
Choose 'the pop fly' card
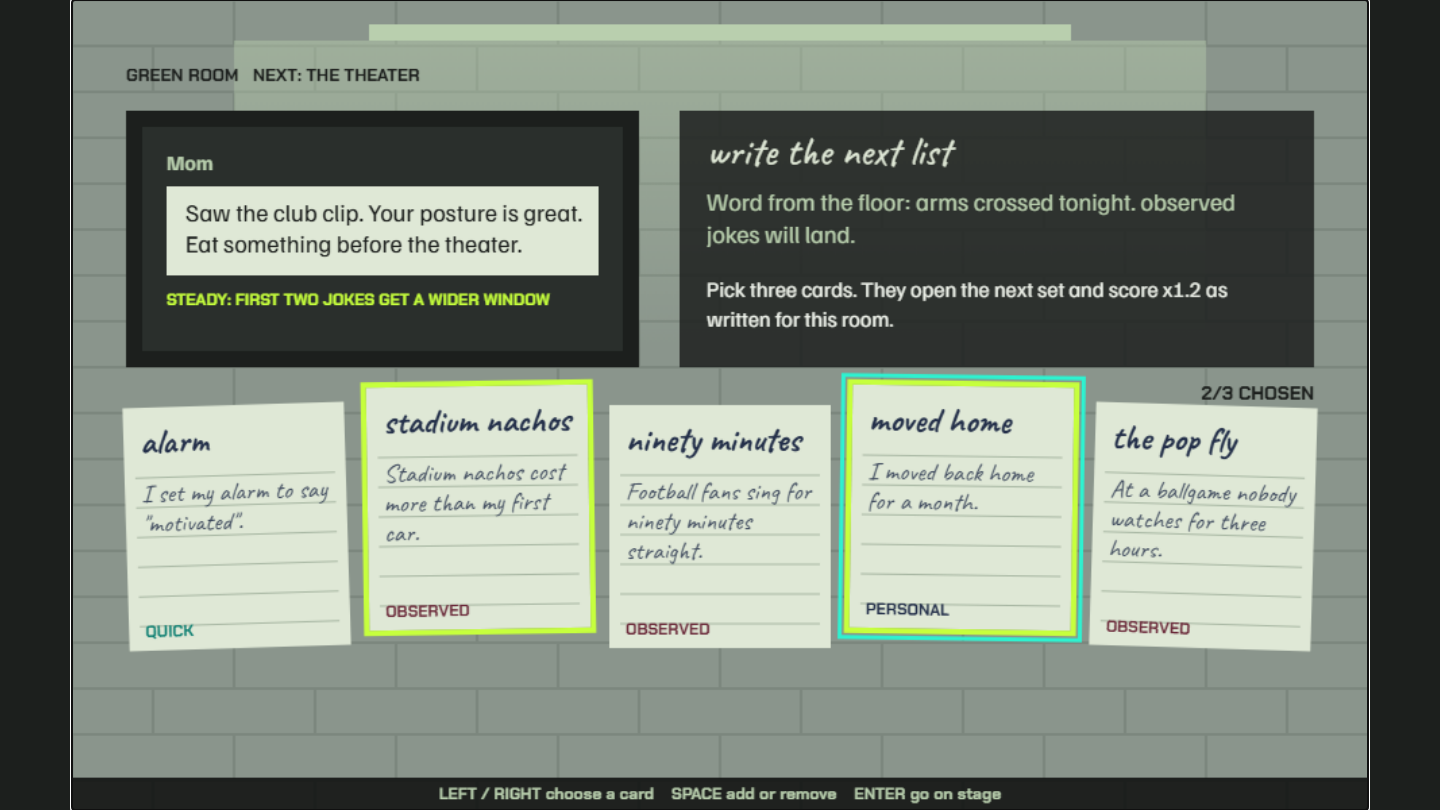tap(1203, 526)
